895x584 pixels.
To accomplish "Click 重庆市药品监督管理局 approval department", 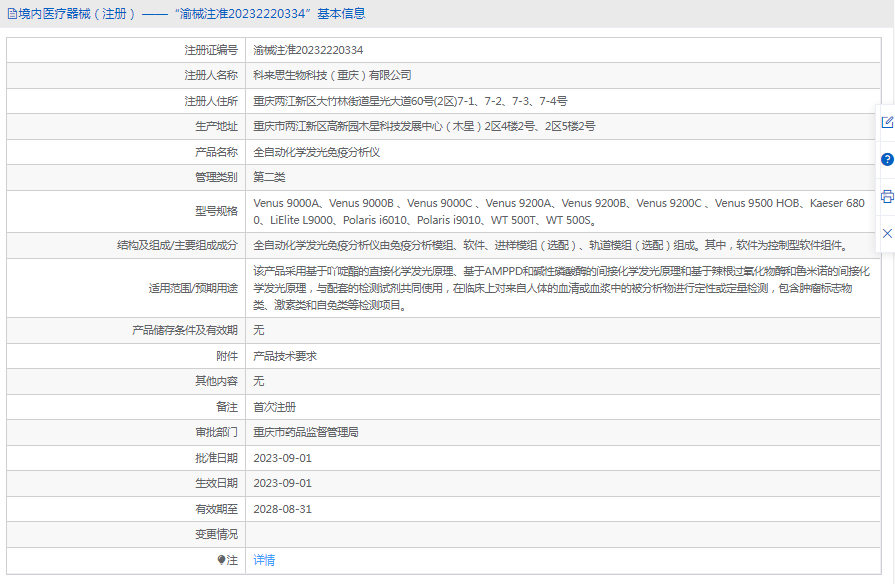I will click(x=306, y=432).
